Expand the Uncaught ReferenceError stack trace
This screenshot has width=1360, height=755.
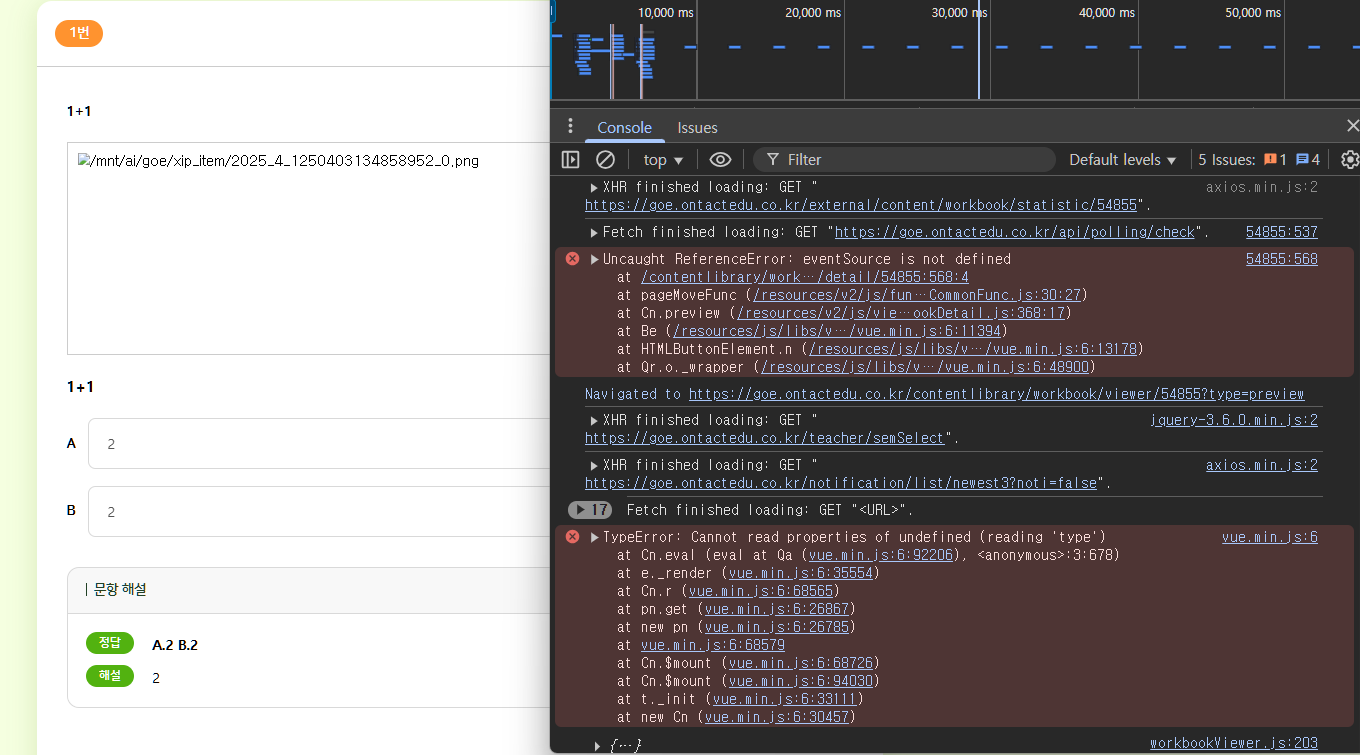pos(595,259)
